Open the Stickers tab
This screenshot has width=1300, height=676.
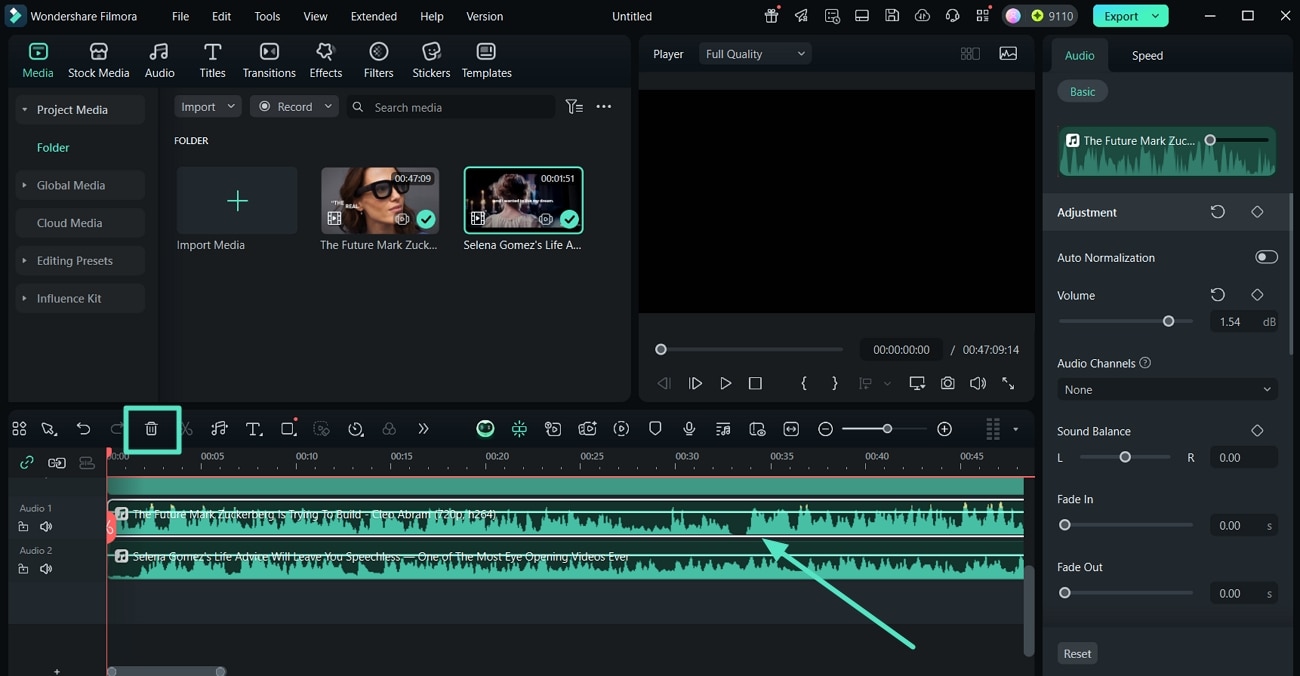[x=431, y=60]
